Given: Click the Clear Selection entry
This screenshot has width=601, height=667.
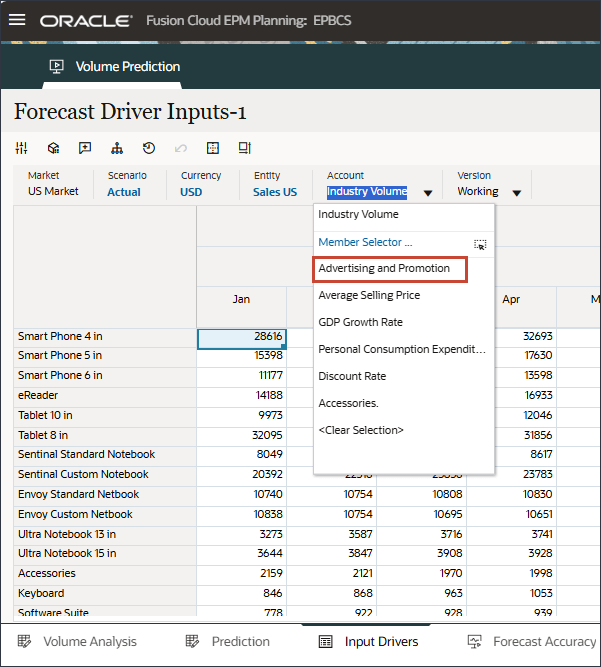Looking at the screenshot, I should [x=361, y=430].
